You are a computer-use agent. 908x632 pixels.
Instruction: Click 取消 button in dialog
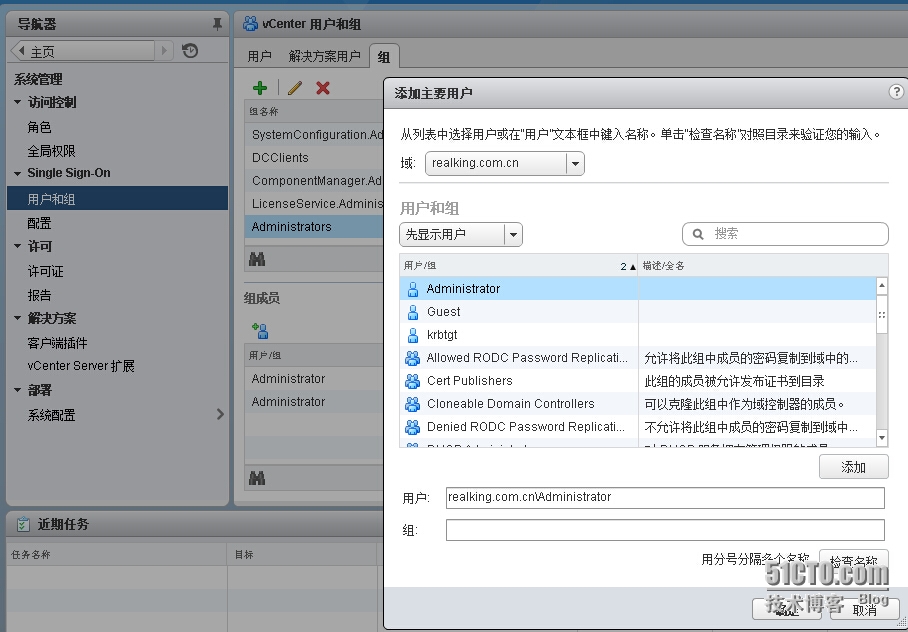865,609
